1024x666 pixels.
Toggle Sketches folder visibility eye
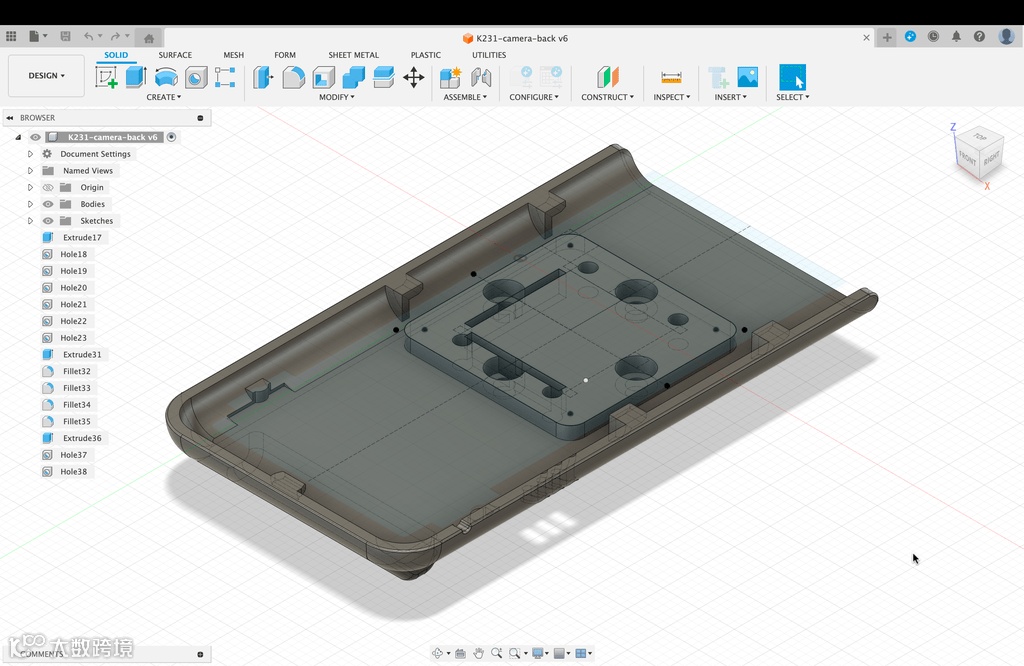[x=48, y=221]
